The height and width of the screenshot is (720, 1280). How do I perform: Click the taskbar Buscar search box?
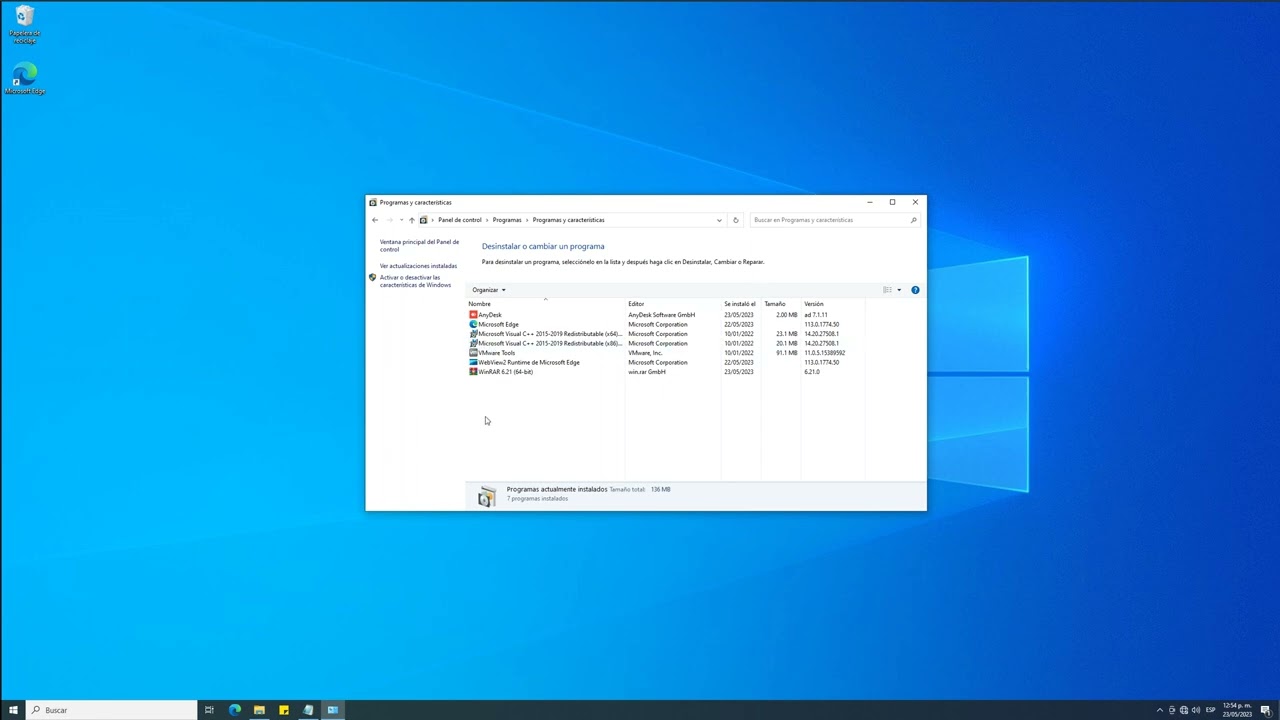tap(111, 710)
